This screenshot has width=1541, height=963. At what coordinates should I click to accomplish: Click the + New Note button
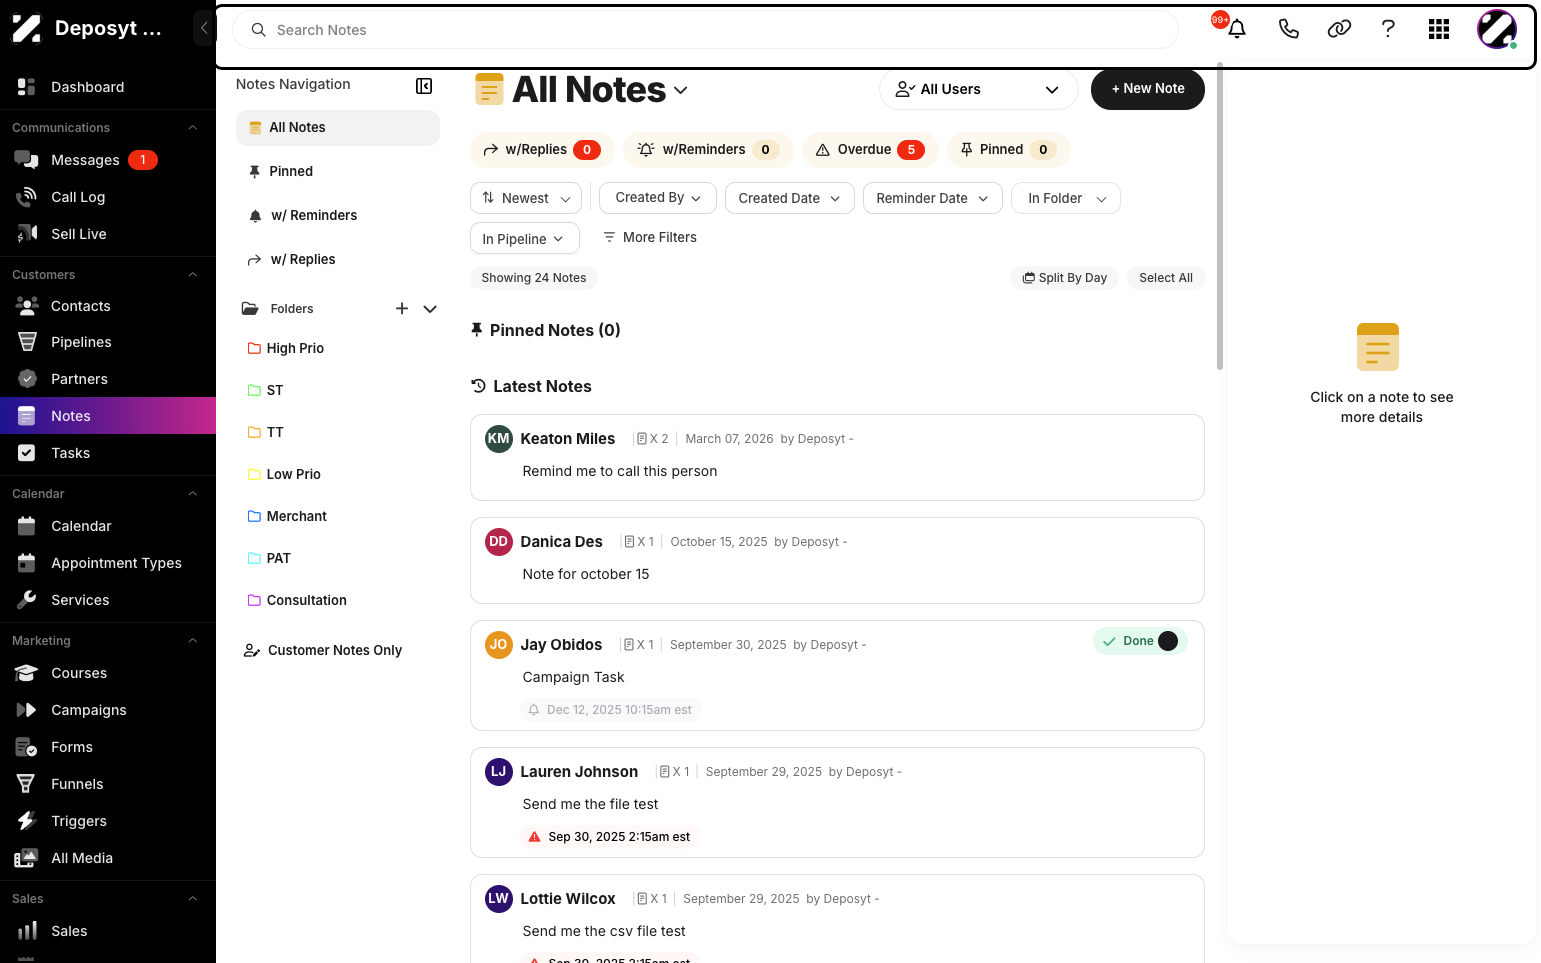click(1148, 89)
